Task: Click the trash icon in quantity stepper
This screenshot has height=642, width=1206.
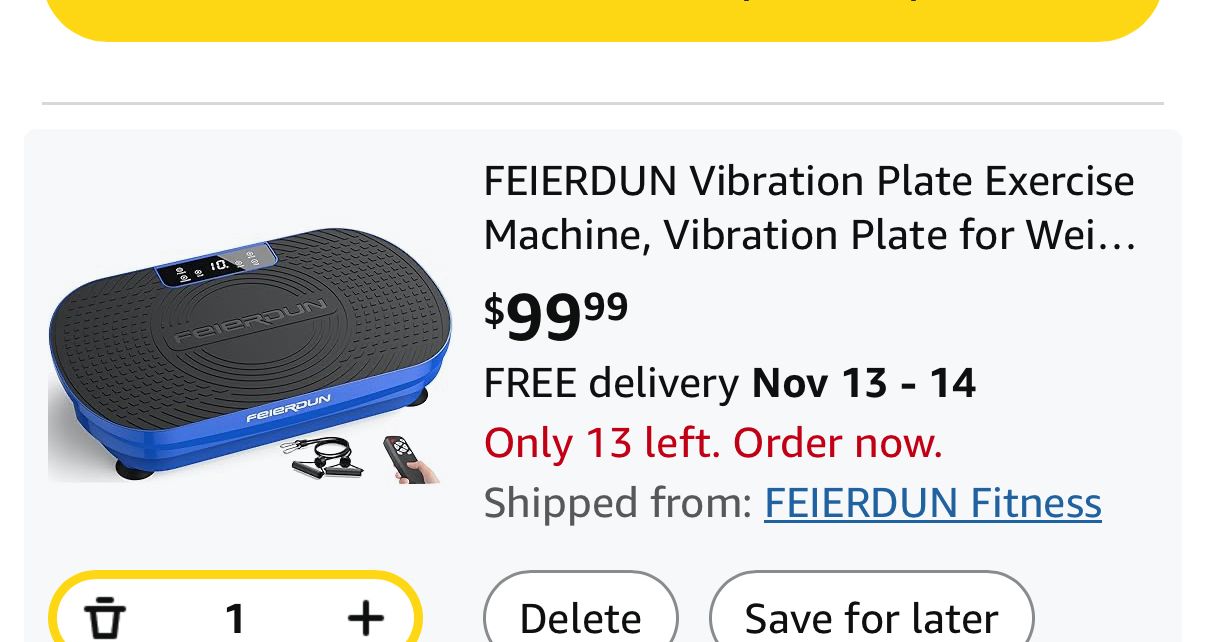Action: [104, 617]
